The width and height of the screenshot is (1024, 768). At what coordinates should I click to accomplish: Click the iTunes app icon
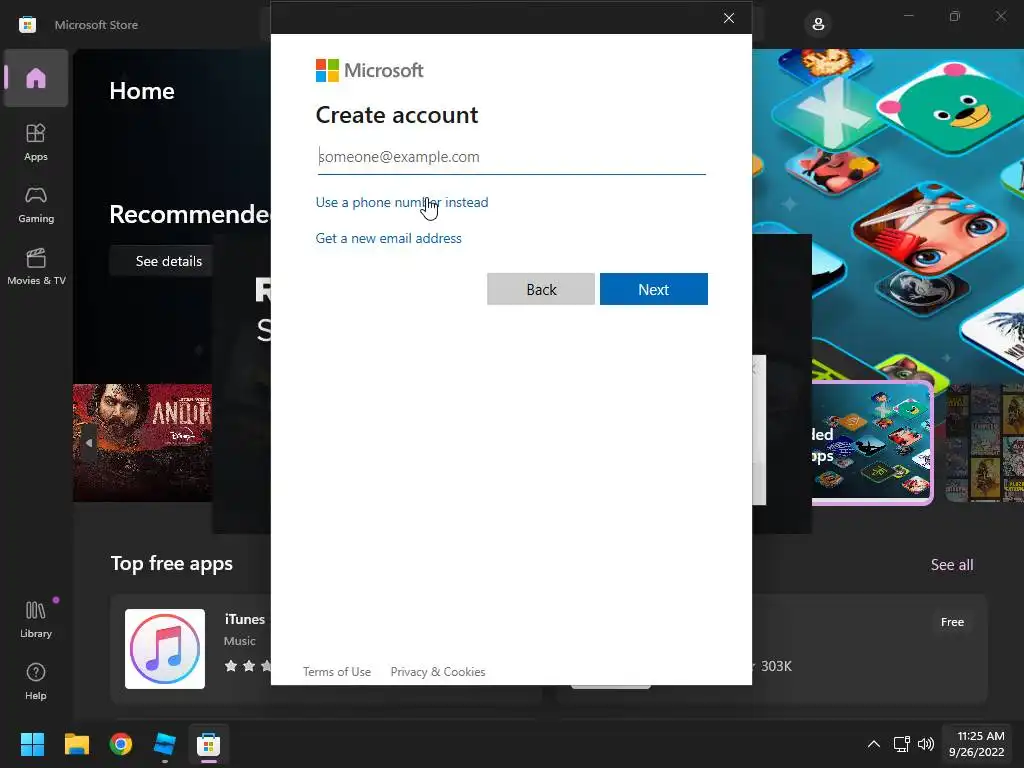click(x=165, y=649)
